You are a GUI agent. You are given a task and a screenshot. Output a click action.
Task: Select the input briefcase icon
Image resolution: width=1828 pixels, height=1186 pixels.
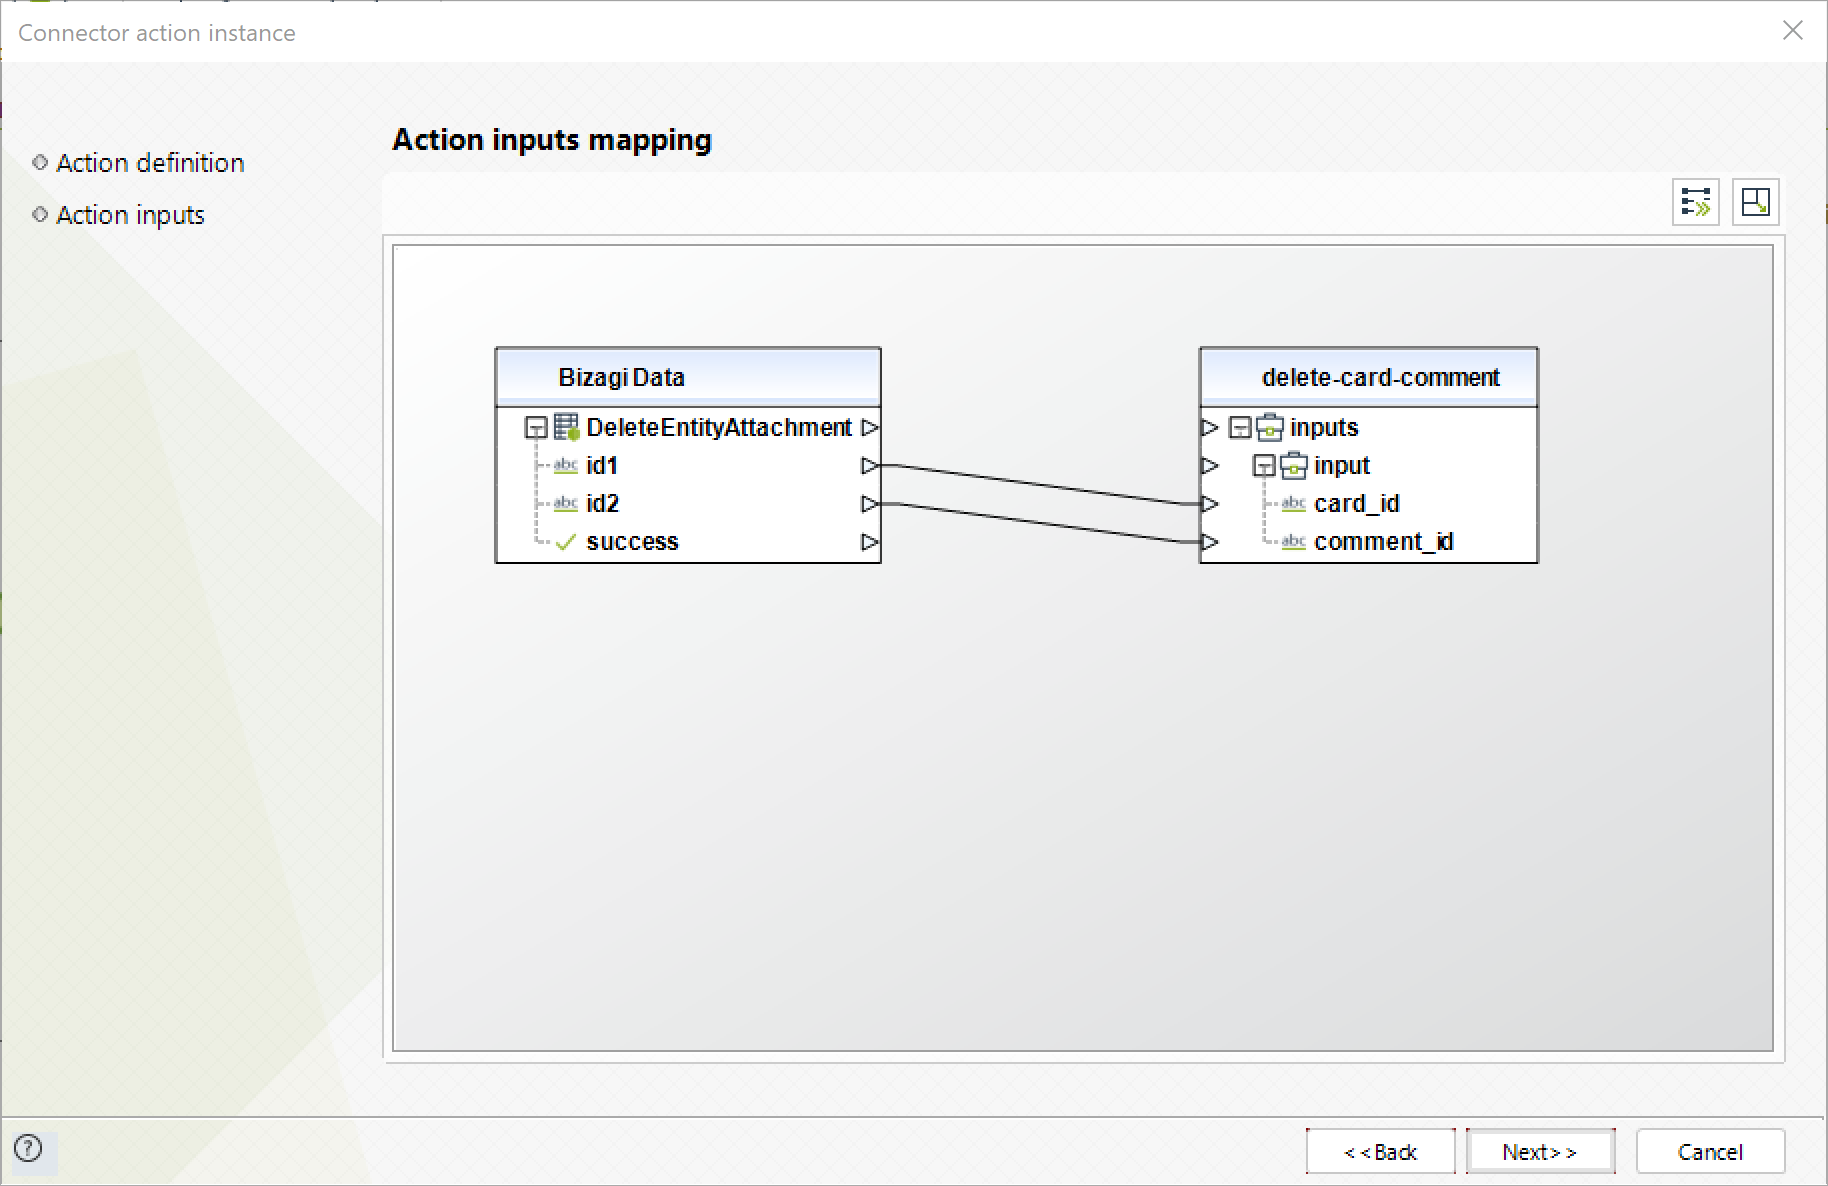point(1294,466)
